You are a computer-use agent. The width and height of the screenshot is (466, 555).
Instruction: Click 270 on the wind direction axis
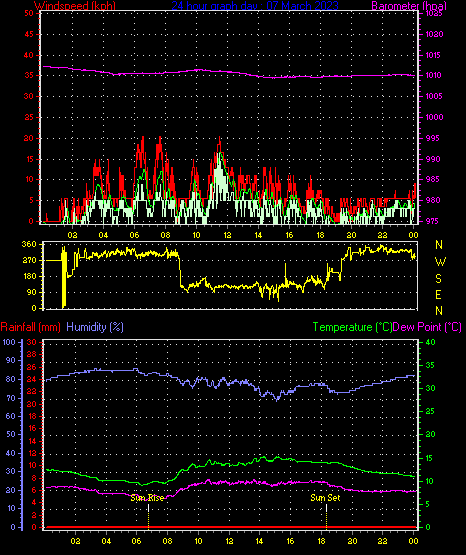click(29, 261)
